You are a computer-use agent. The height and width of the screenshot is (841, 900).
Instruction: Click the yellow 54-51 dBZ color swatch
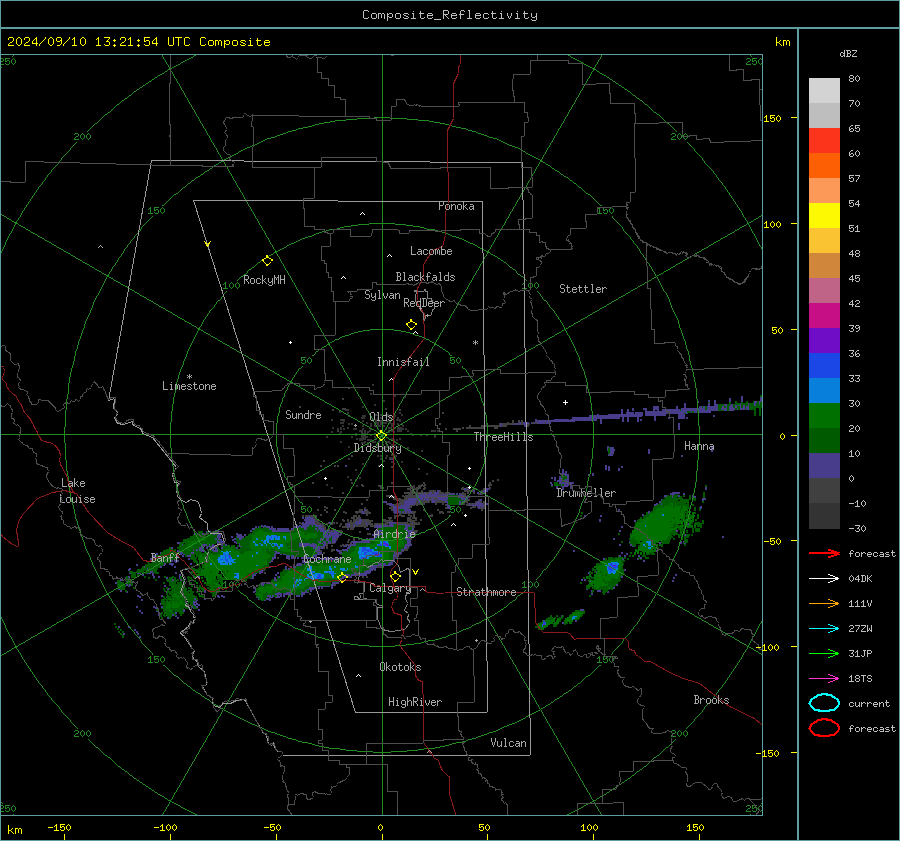click(824, 216)
